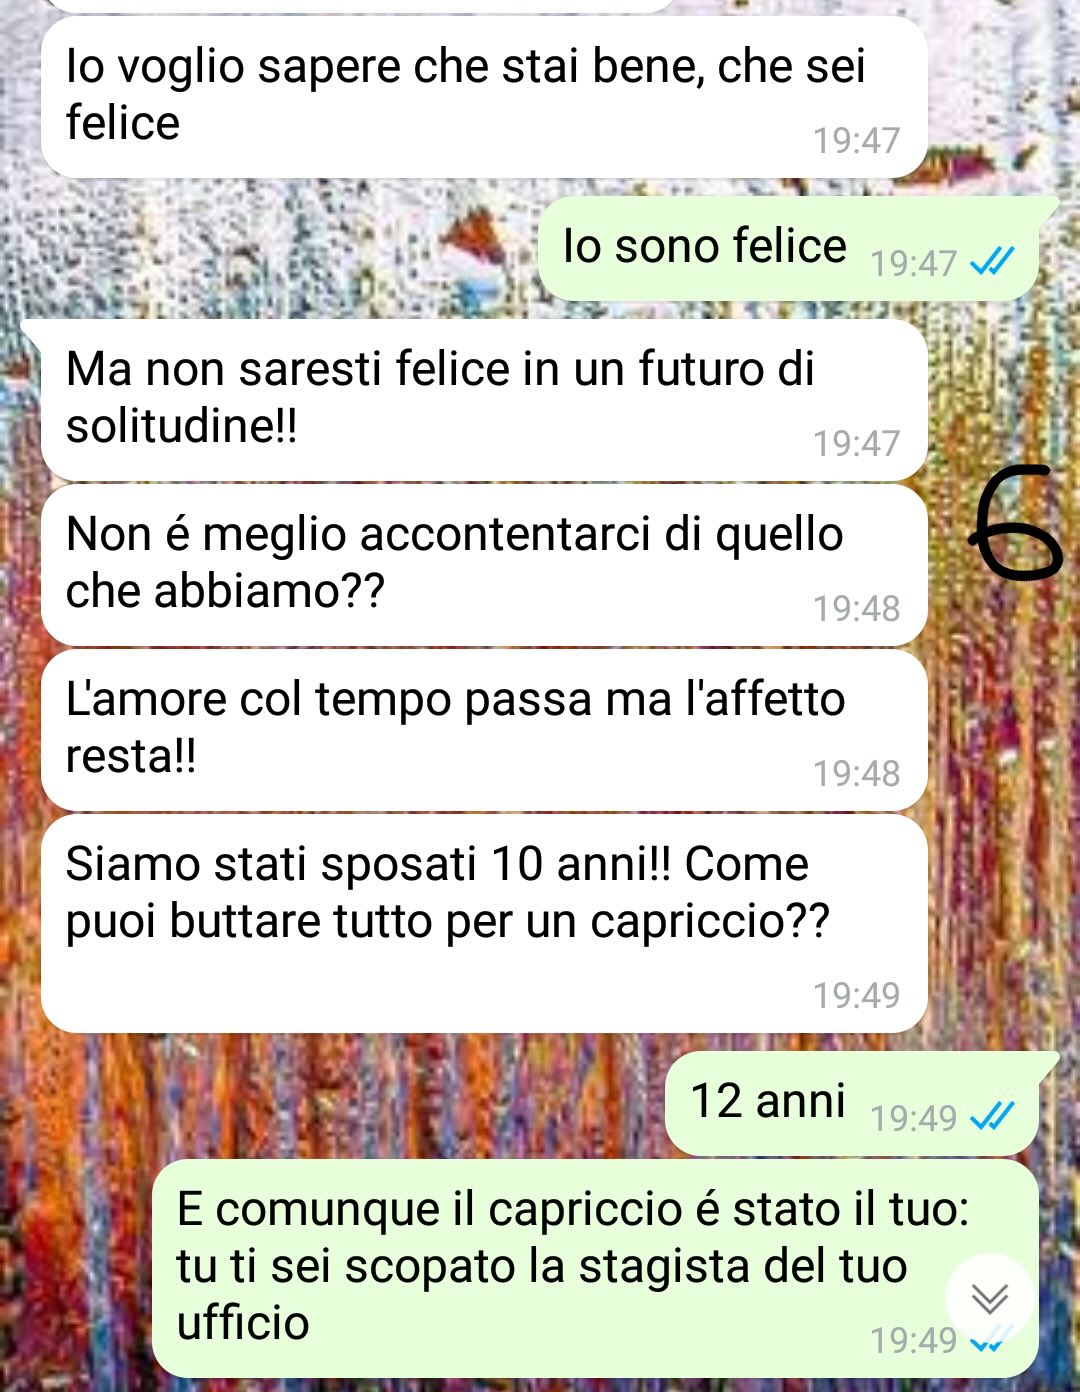Select the sent '12 anni' message bubble
This screenshot has height=1392, width=1080.
coord(852,1104)
